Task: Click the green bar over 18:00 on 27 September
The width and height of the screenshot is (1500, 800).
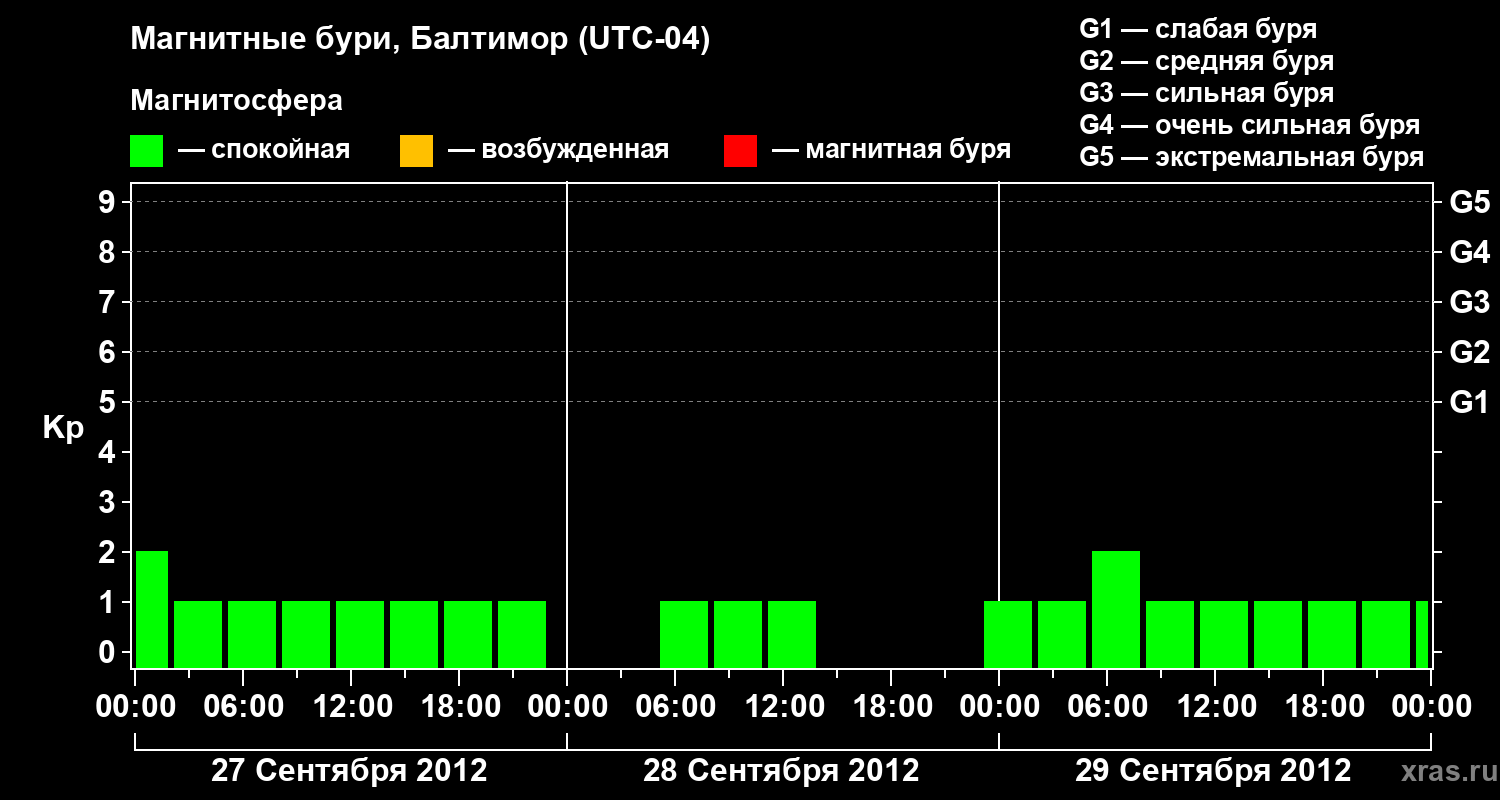Action: coord(468,634)
